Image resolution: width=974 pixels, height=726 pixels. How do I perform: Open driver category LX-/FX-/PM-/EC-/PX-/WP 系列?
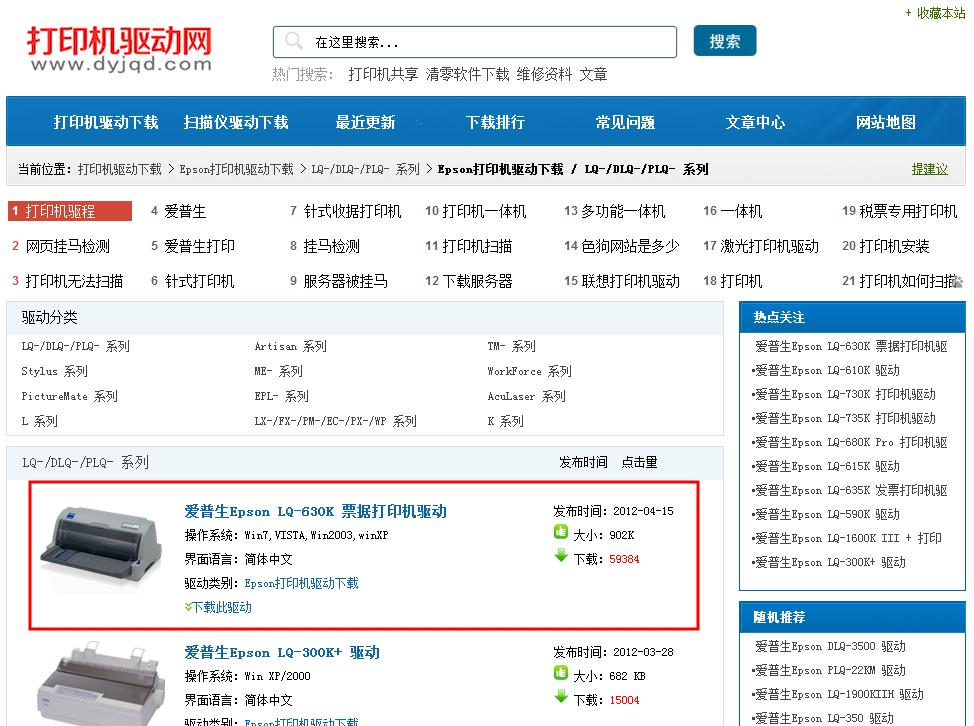click(335, 421)
